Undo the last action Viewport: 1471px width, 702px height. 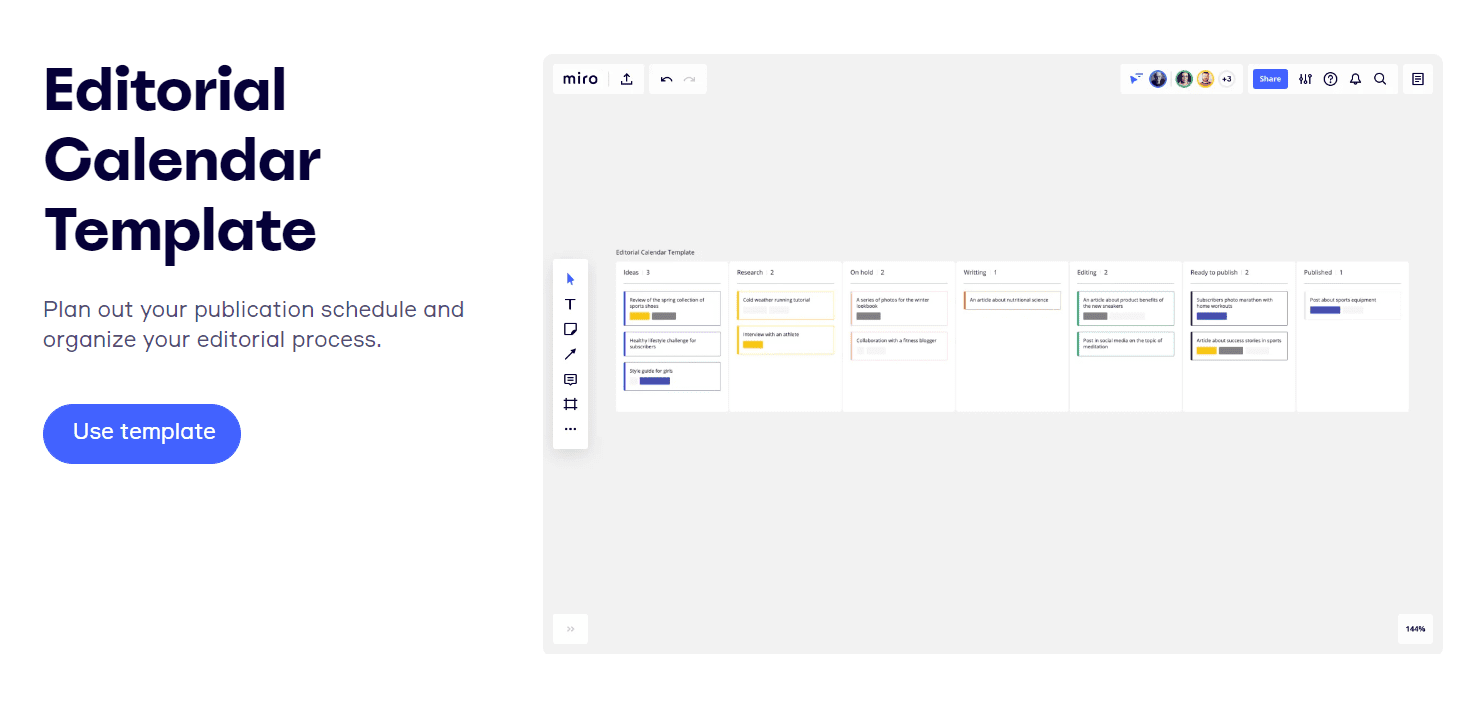pos(666,79)
